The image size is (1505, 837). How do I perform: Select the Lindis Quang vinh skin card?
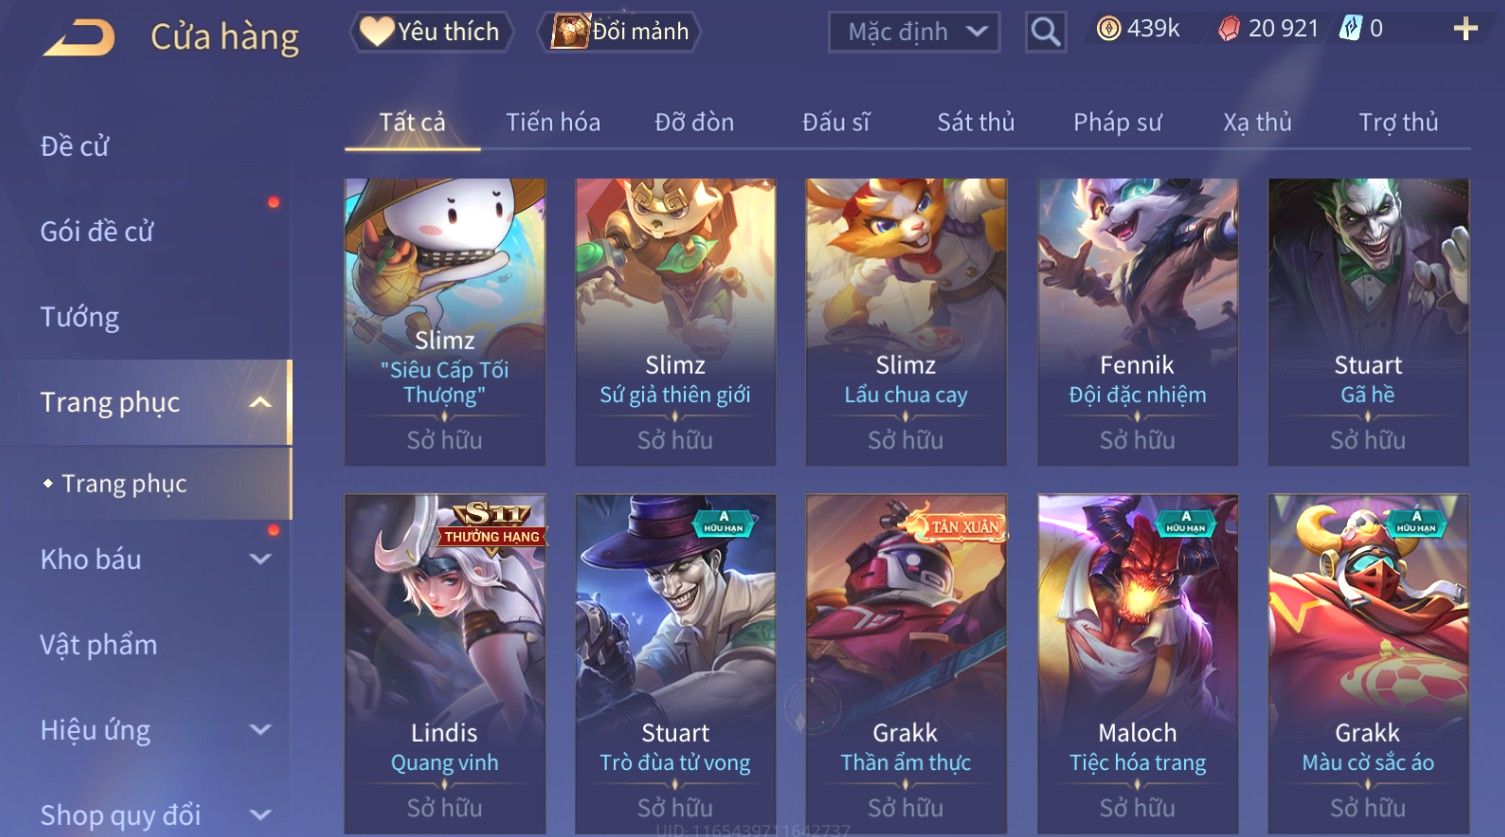[x=445, y=664]
